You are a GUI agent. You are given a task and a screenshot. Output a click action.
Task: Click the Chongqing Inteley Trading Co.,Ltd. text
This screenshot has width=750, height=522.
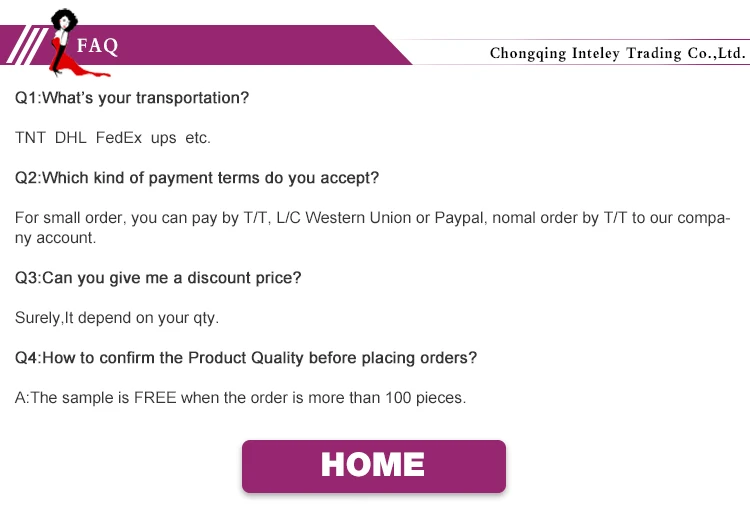point(617,52)
